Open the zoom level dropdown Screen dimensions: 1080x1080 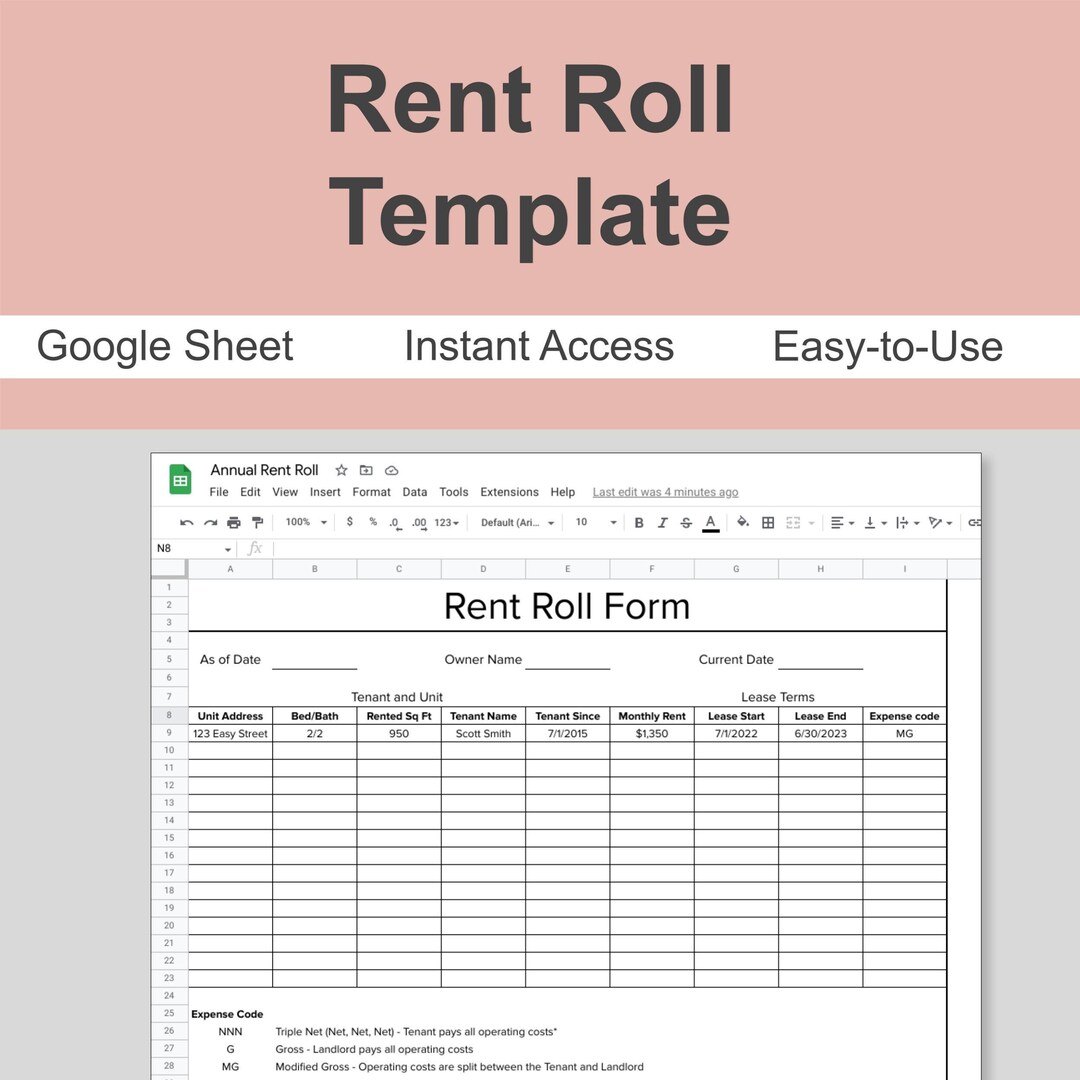point(303,522)
